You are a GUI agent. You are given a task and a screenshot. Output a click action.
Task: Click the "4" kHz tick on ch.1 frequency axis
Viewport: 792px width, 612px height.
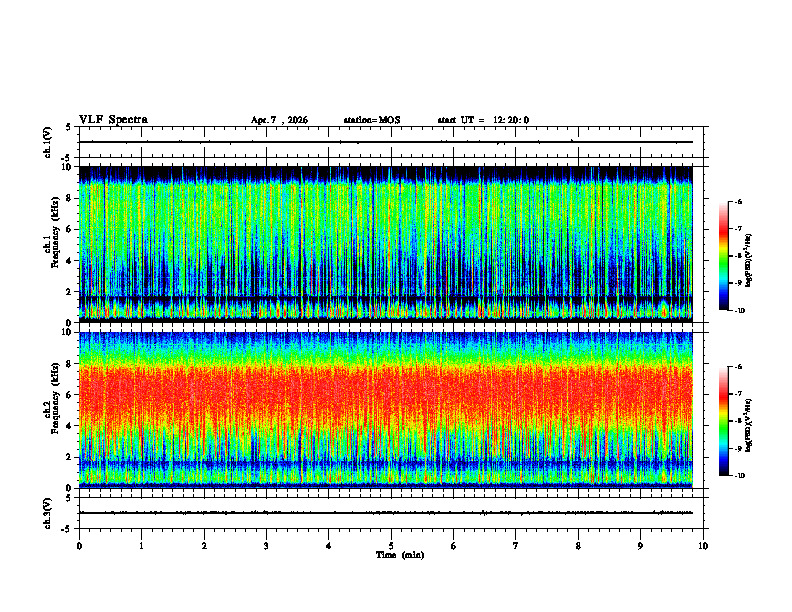(x=70, y=261)
